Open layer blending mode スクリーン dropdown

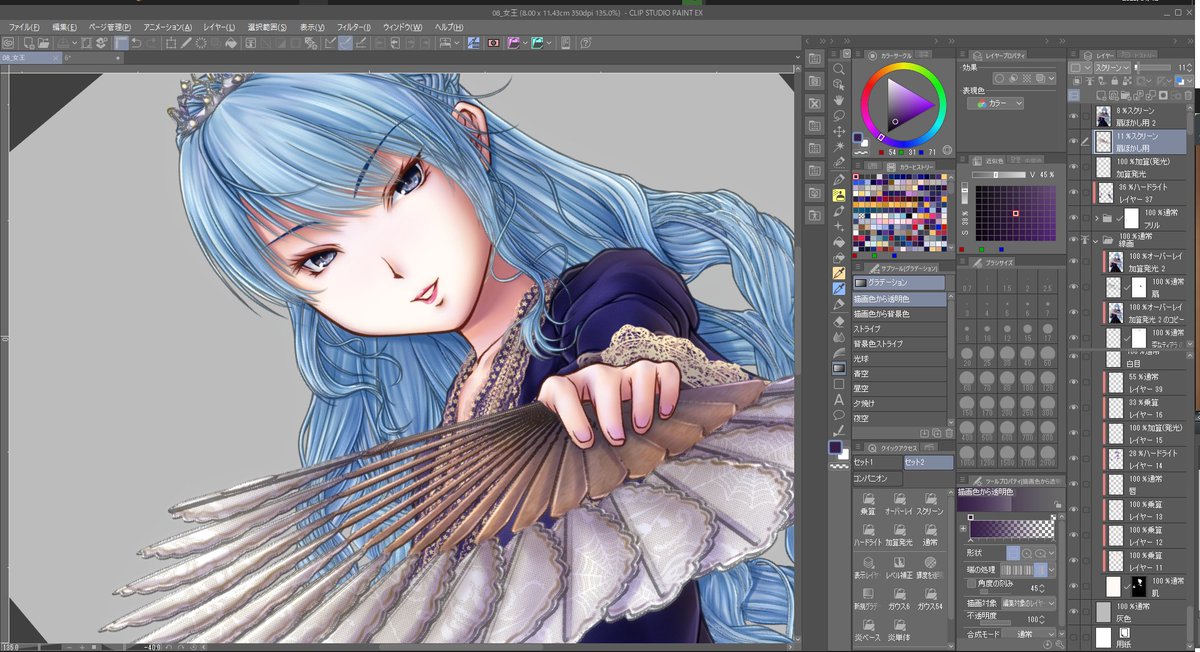tap(1112, 68)
